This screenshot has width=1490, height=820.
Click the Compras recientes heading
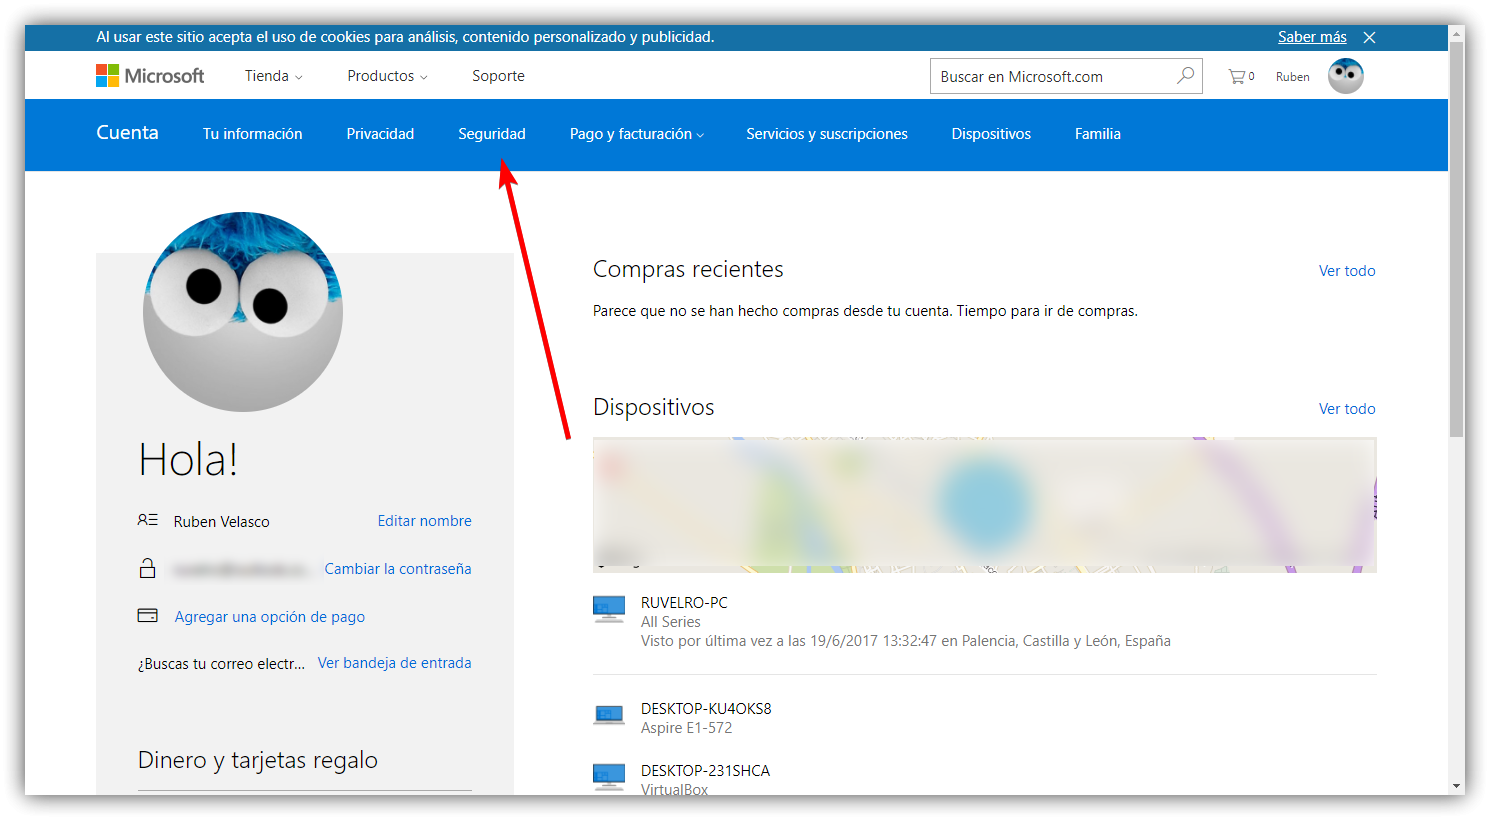[x=688, y=269]
